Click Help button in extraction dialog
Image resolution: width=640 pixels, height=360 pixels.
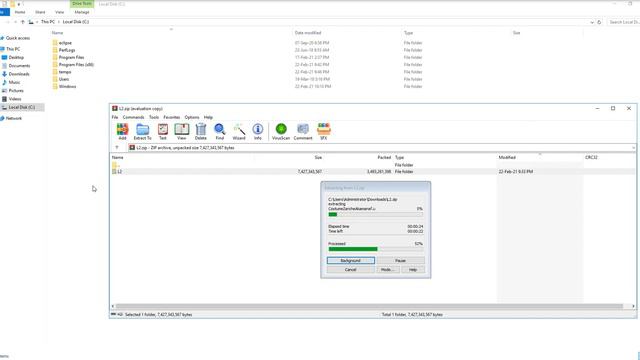tap(413, 270)
